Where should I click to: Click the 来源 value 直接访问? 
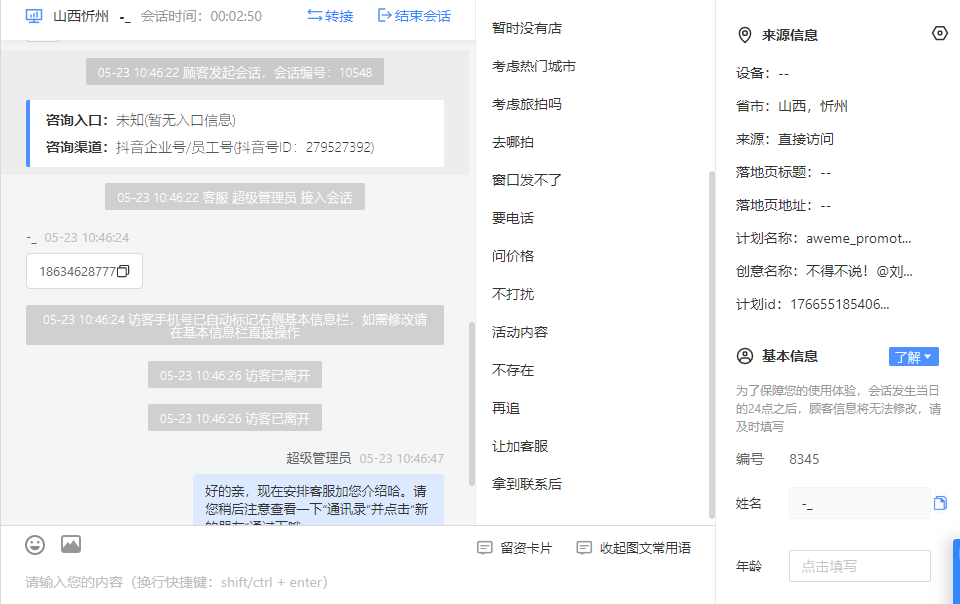click(806, 139)
